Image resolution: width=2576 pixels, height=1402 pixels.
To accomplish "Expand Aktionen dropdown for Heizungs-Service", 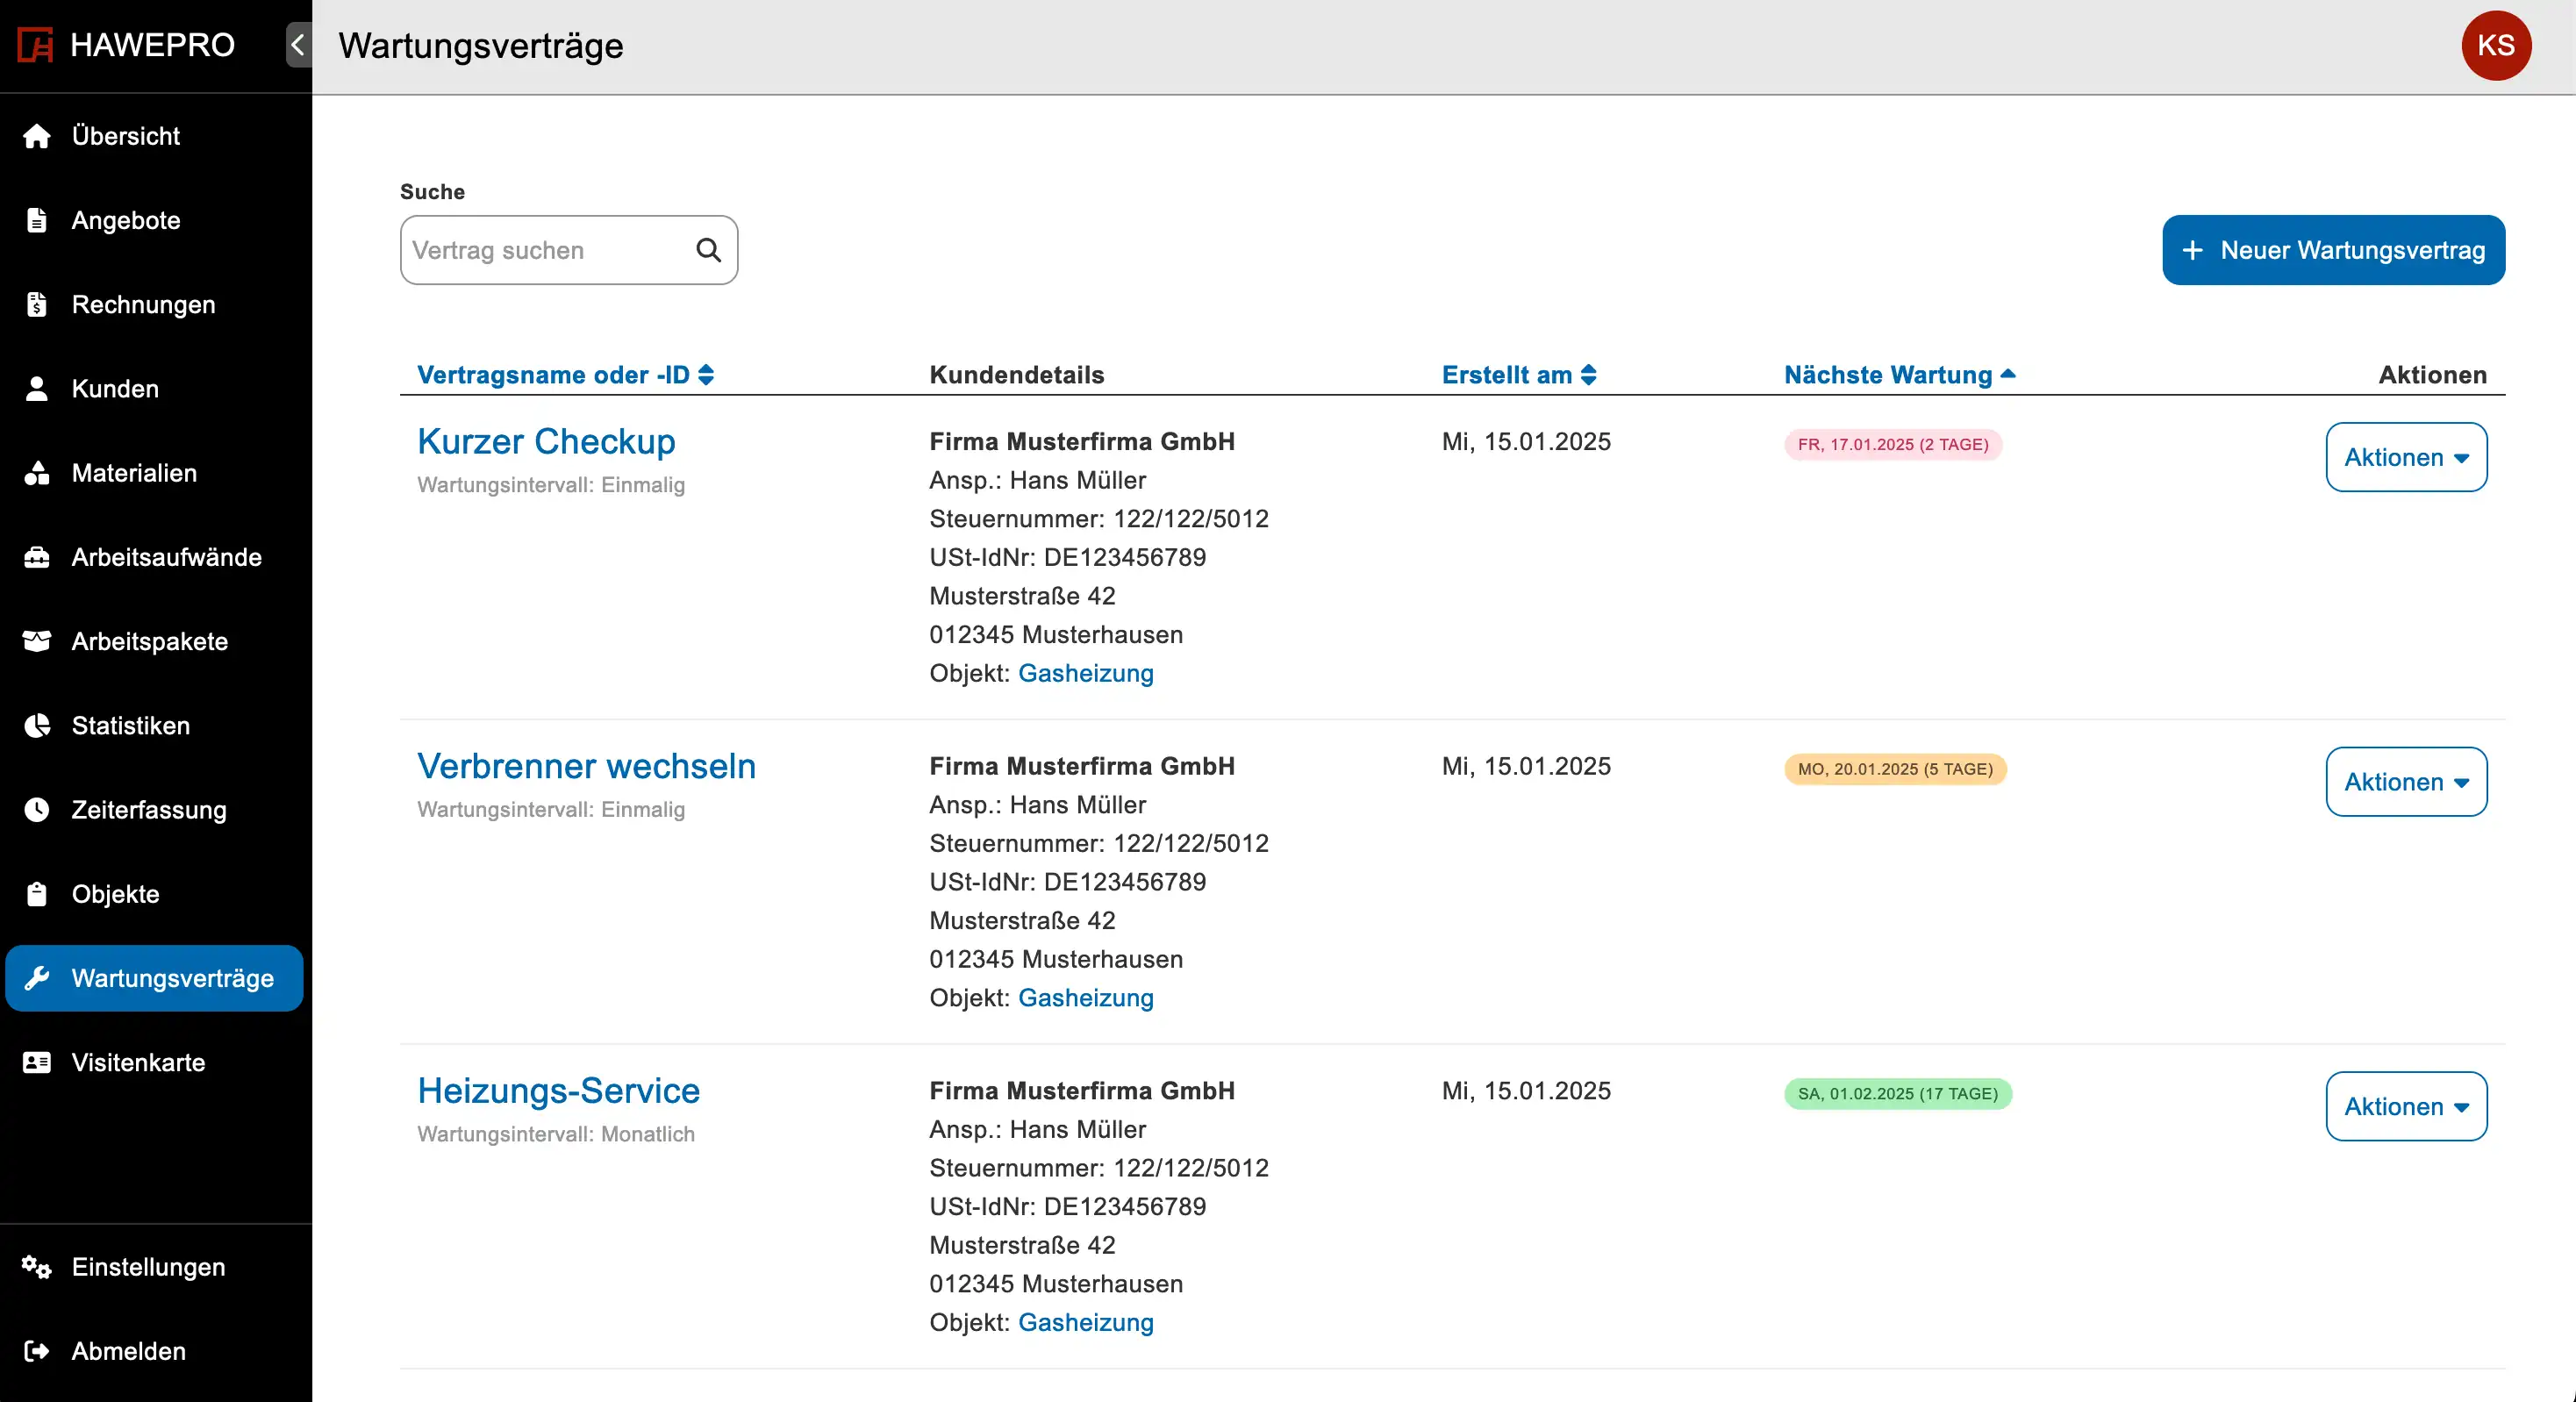I will click(x=2405, y=1105).
